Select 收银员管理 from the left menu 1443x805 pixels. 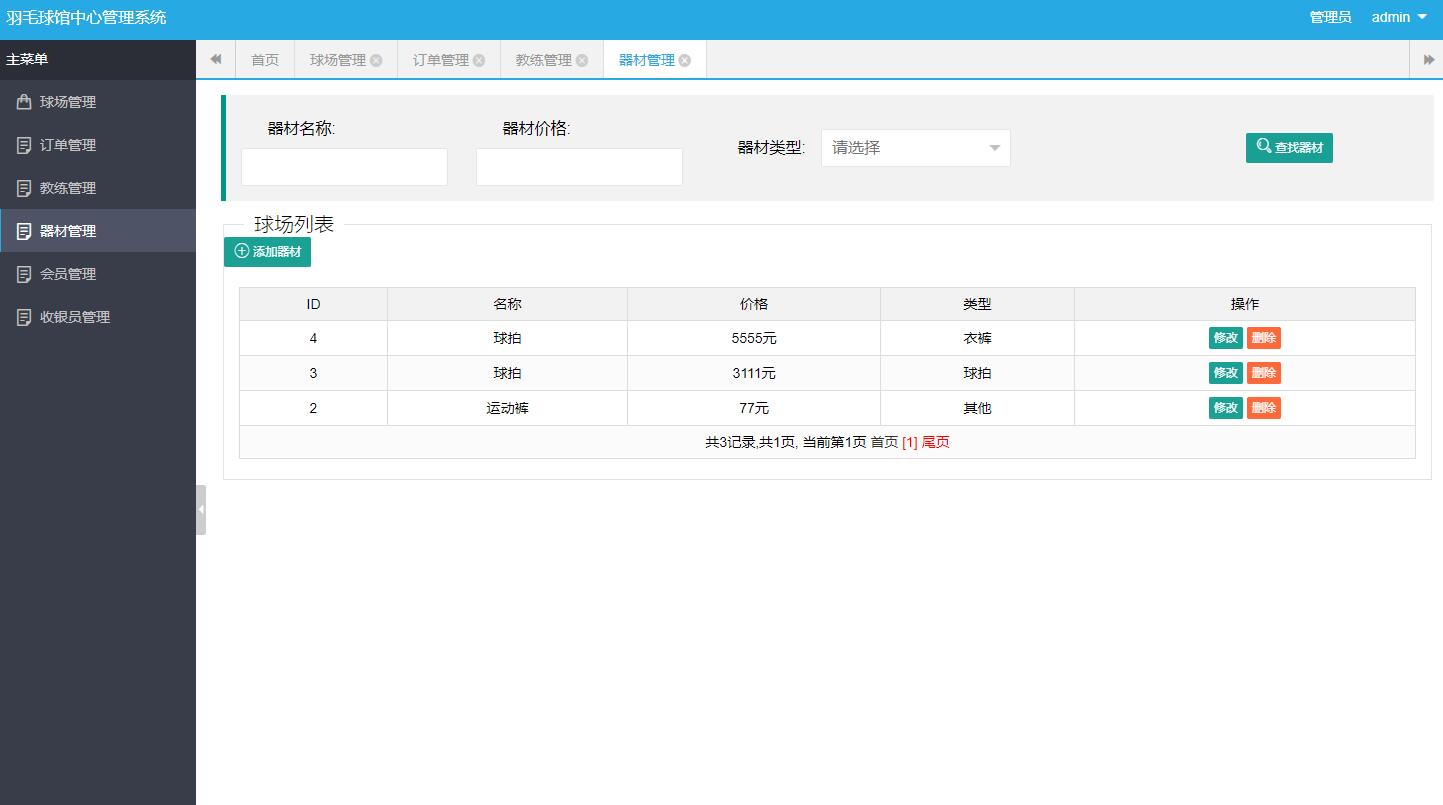click(76, 316)
